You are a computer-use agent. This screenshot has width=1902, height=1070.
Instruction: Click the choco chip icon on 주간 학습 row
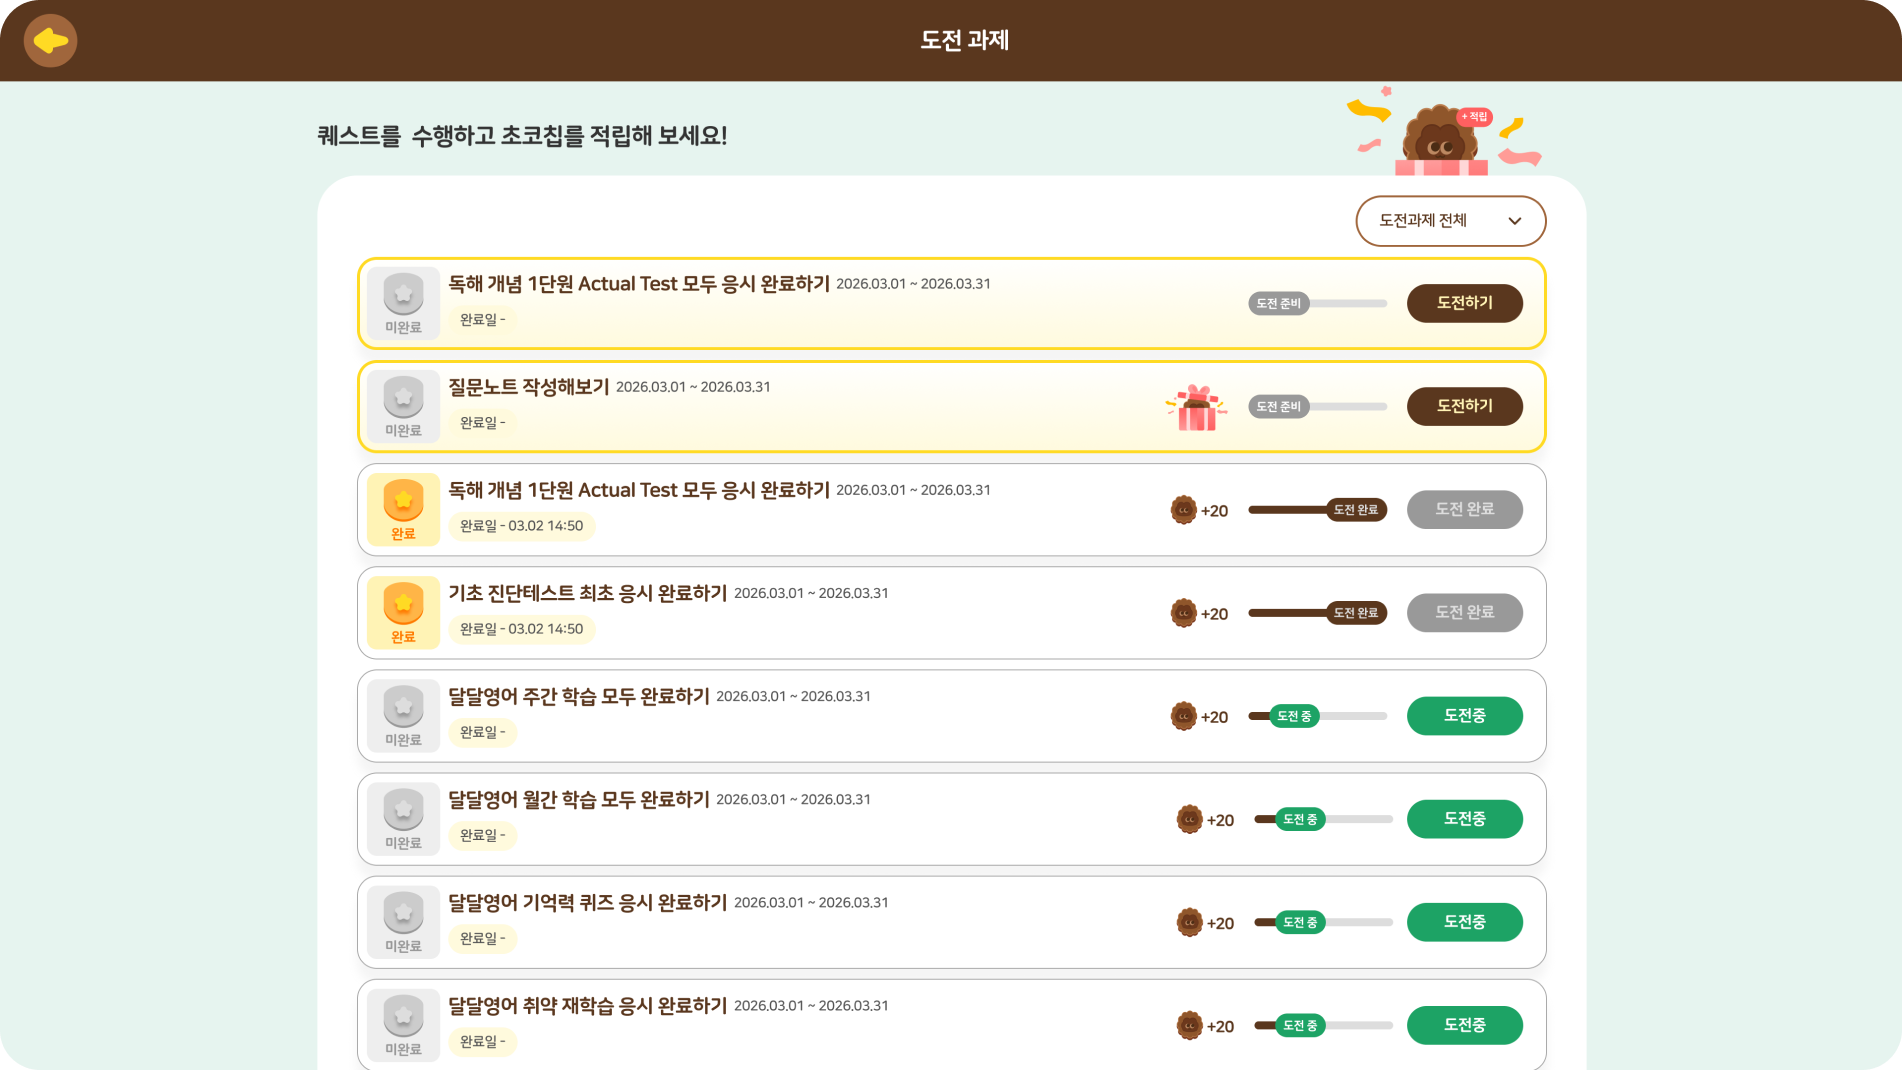coord(1183,716)
